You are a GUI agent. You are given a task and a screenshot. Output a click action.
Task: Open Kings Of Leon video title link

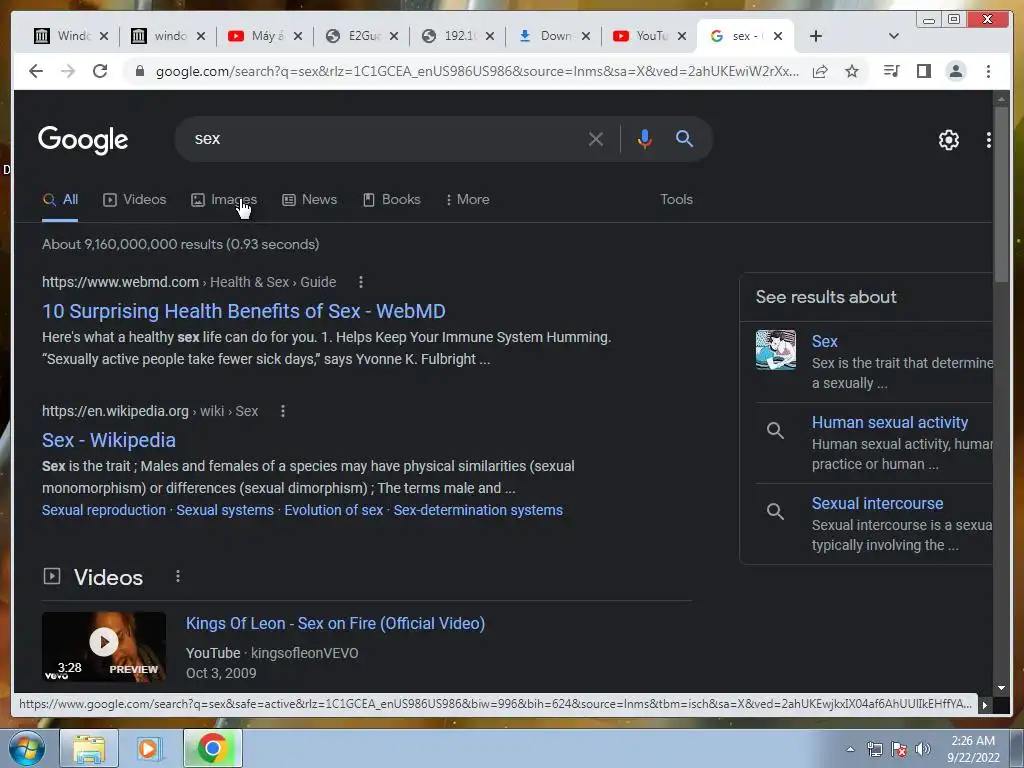[335, 624]
